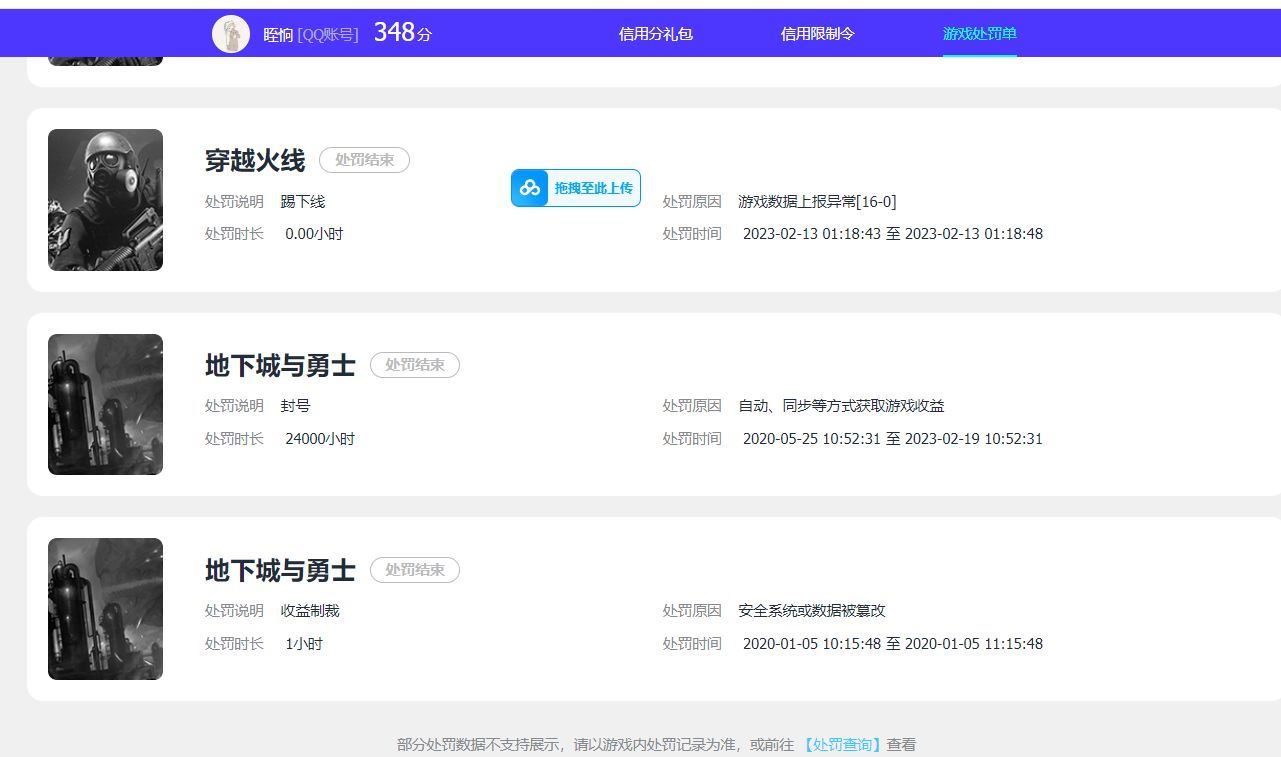This screenshot has height=757, width=1281.
Task: Open the 信用分礼包 tab
Action: click(655, 34)
